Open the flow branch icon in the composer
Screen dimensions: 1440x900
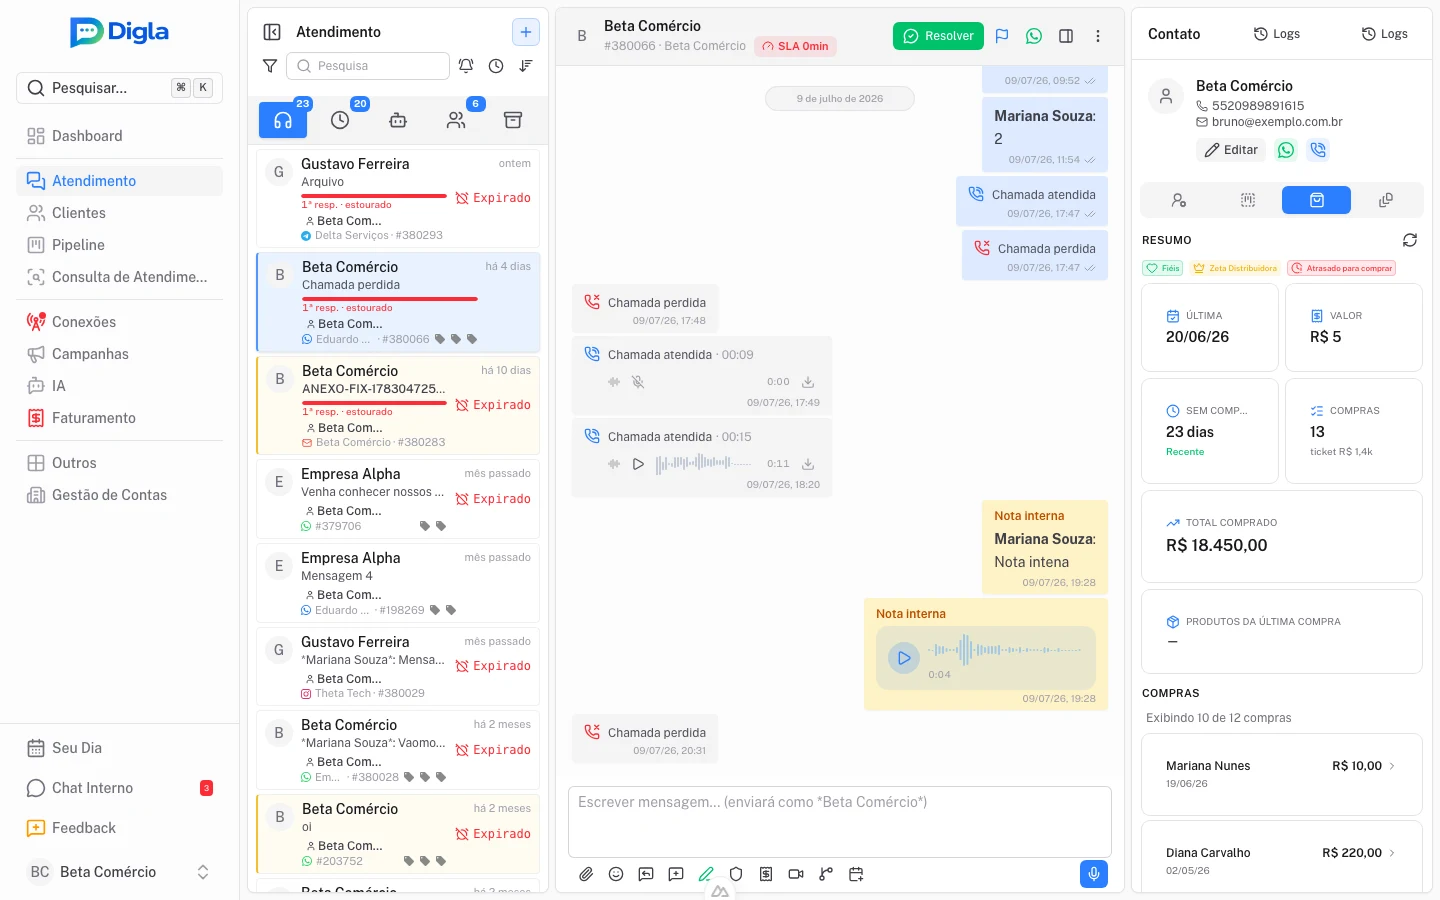[x=826, y=874]
